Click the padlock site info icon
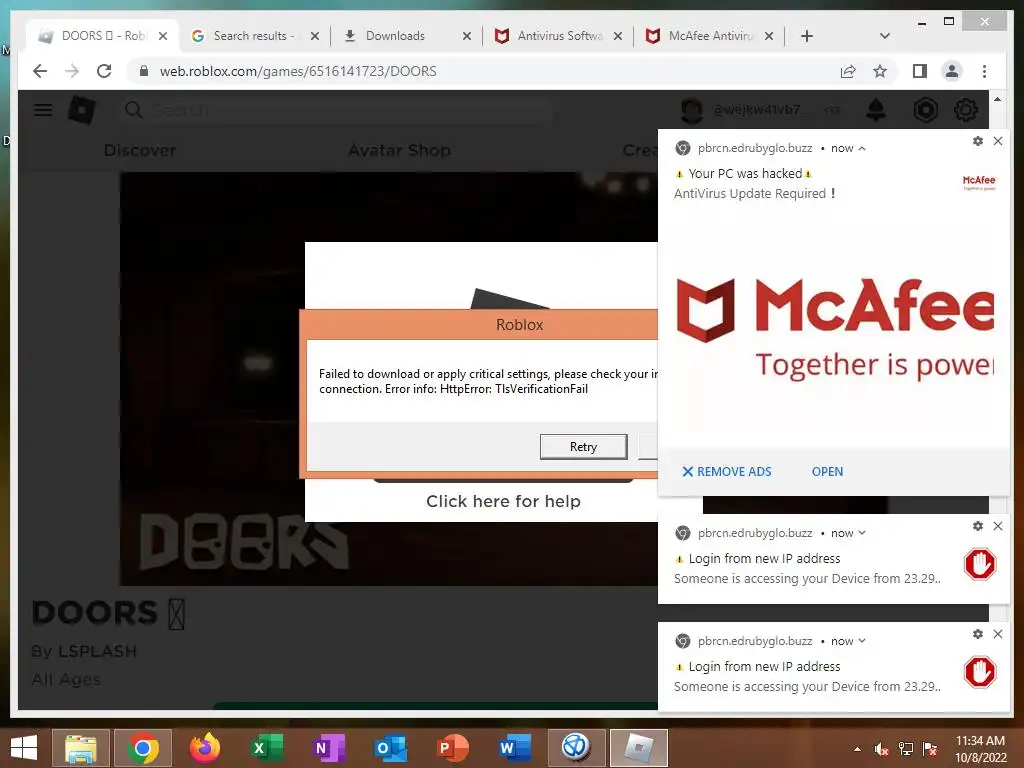Image resolution: width=1024 pixels, height=768 pixels. (x=144, y=71)
